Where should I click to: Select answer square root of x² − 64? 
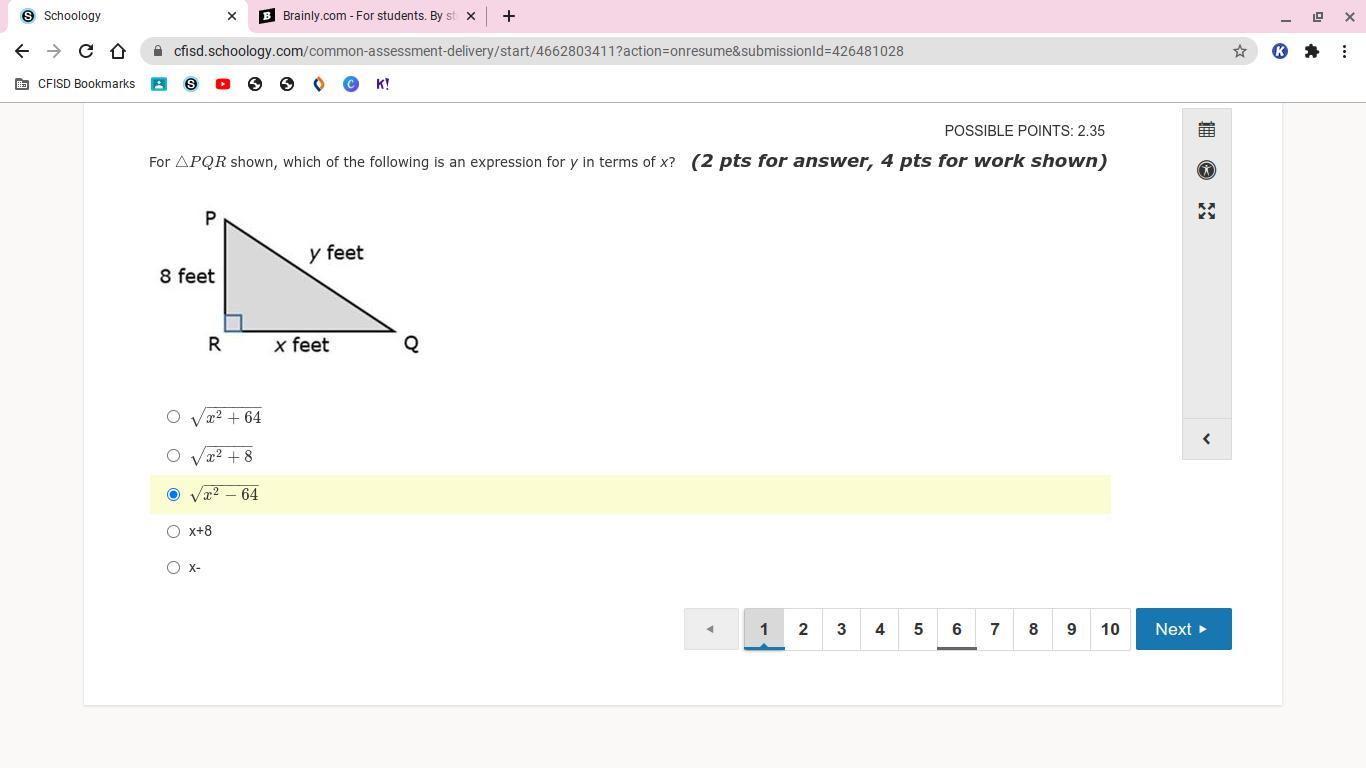point(173,494)
